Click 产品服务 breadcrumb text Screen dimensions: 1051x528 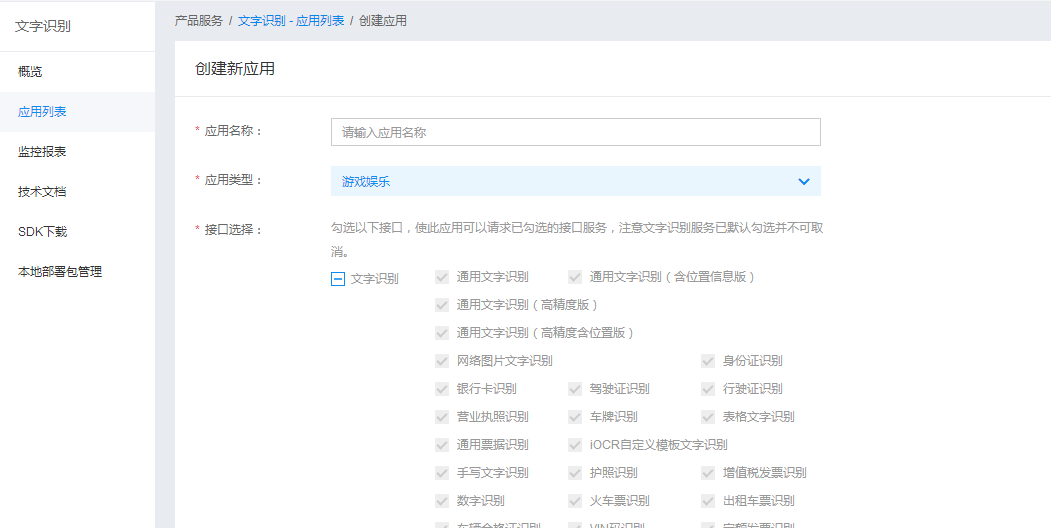click(198, 21)
